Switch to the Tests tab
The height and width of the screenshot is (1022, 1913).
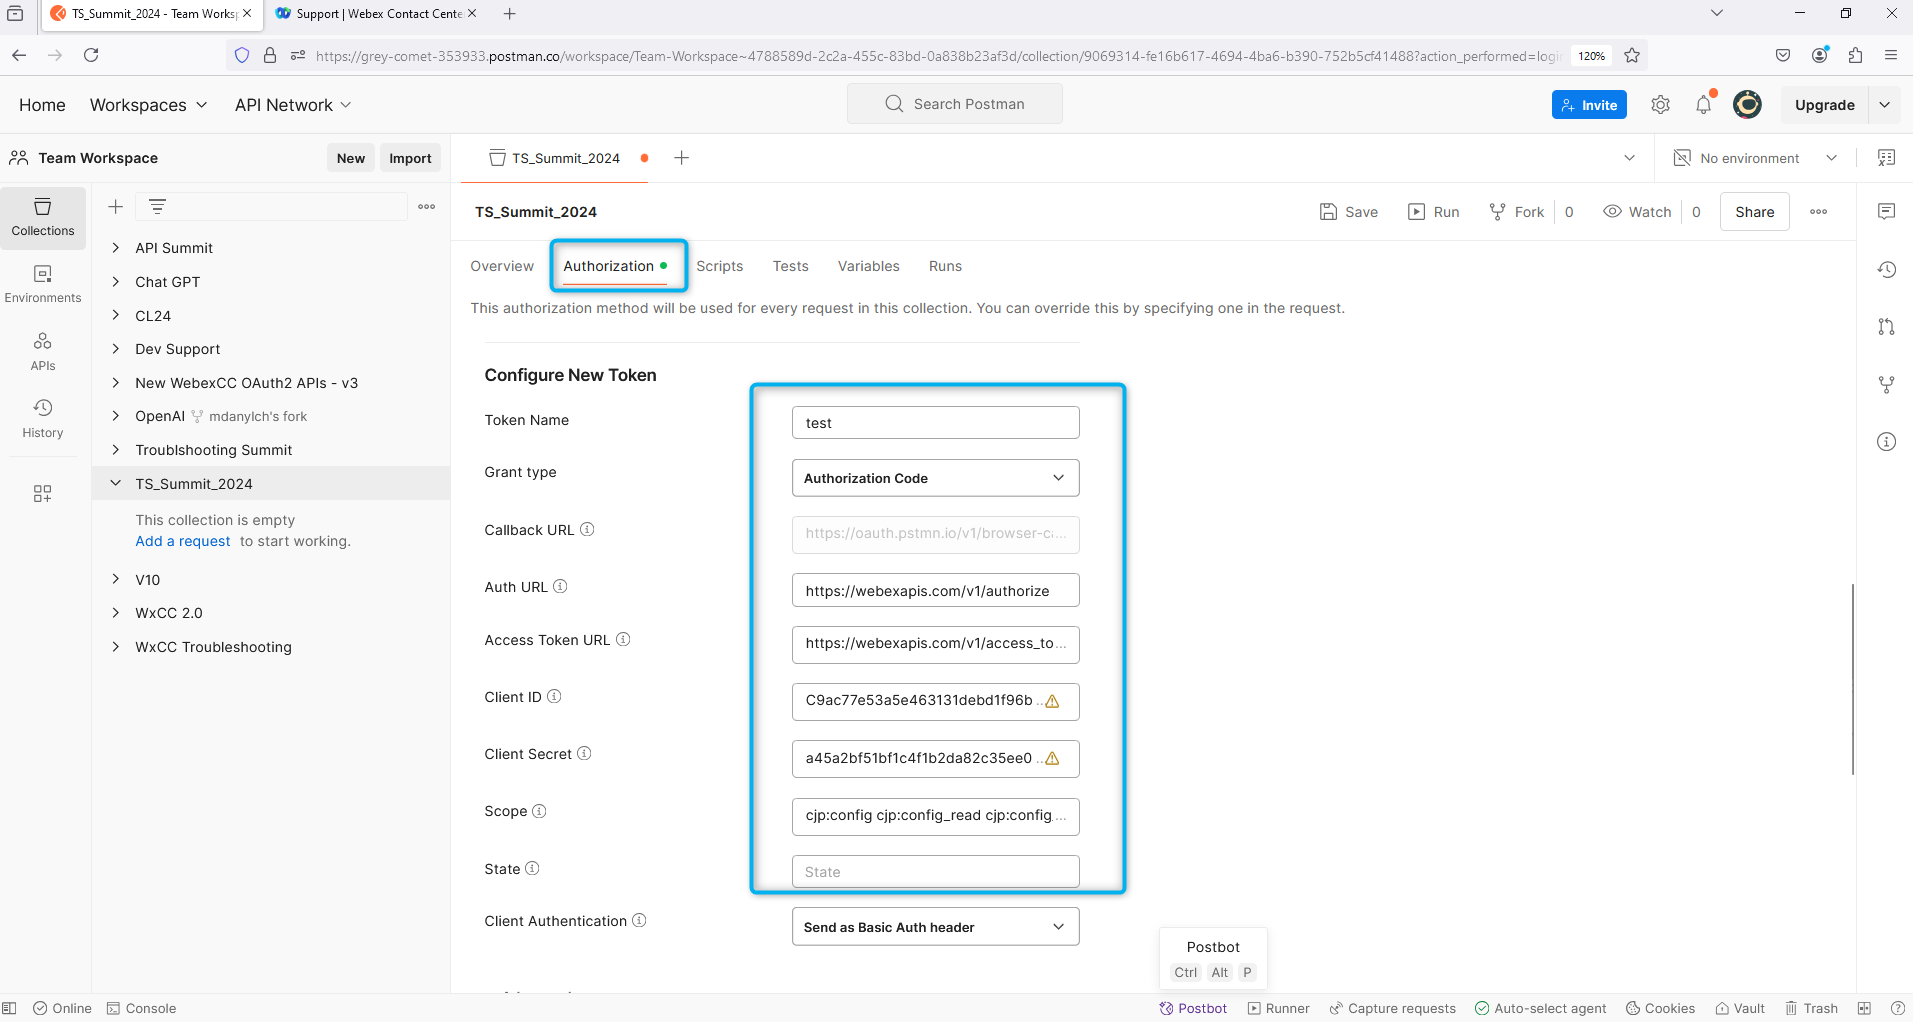(790, 266)
